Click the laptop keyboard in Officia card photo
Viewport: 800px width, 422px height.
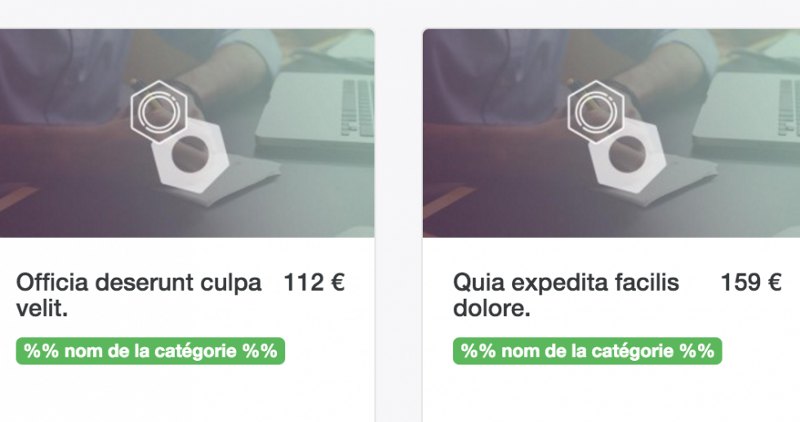(x=358, y=108)
